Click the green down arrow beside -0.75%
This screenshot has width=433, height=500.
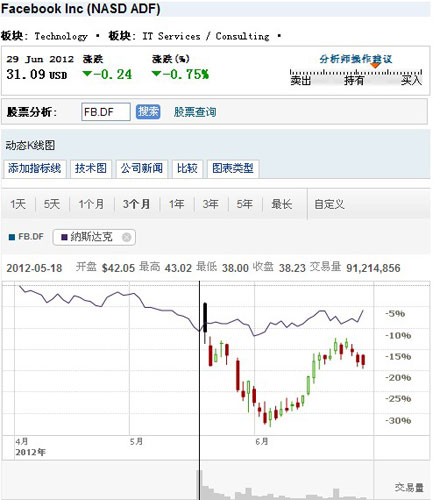click(x=156, y=73)
